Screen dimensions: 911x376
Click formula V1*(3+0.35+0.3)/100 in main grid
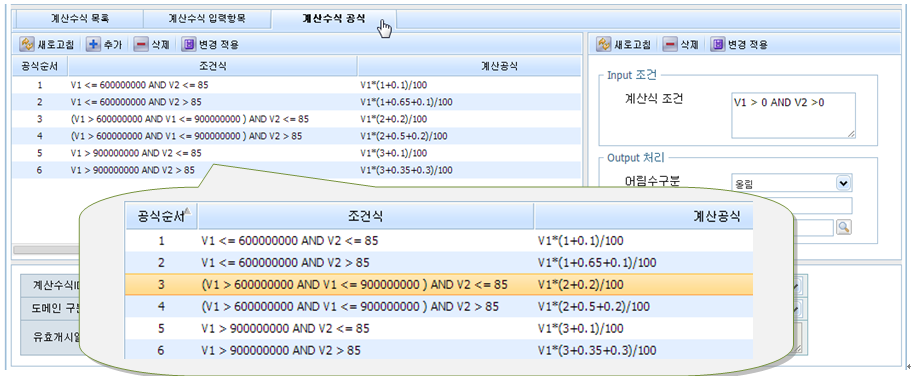point(407,170)
